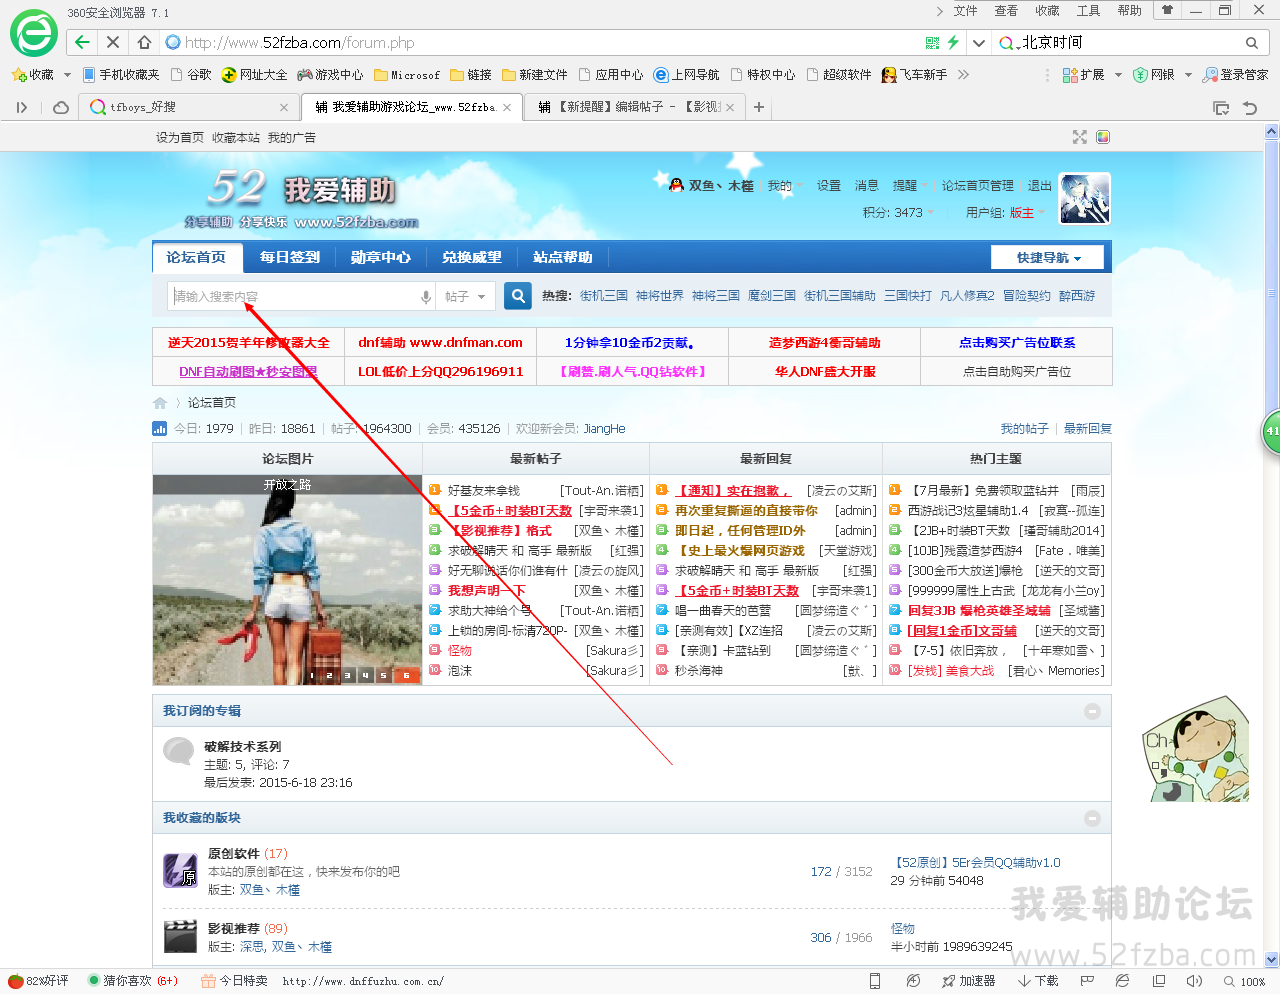Click the 100% zoom level control

[x=1245, y=981]
